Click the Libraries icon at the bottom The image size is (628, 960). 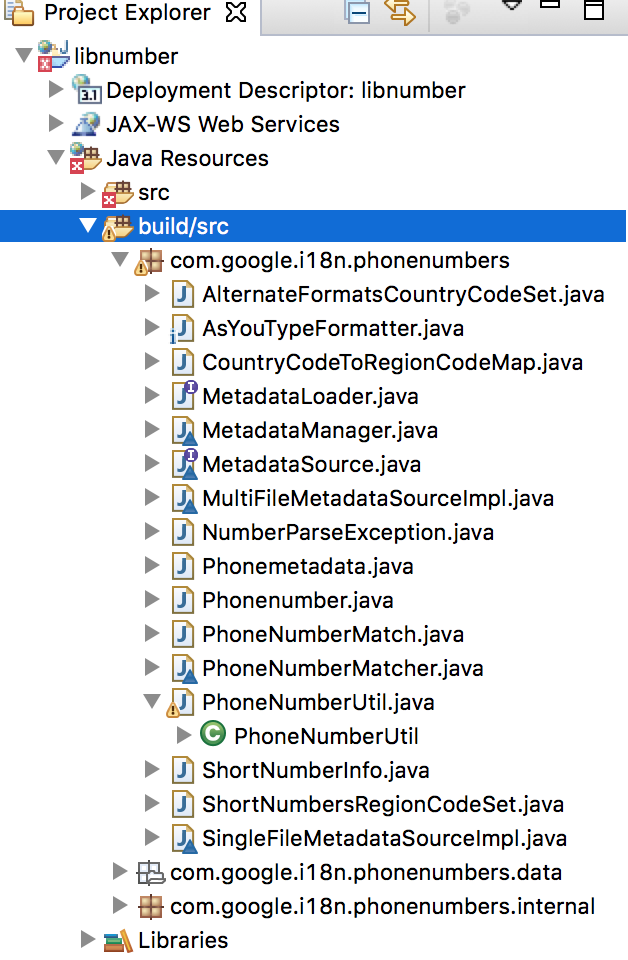117,940
